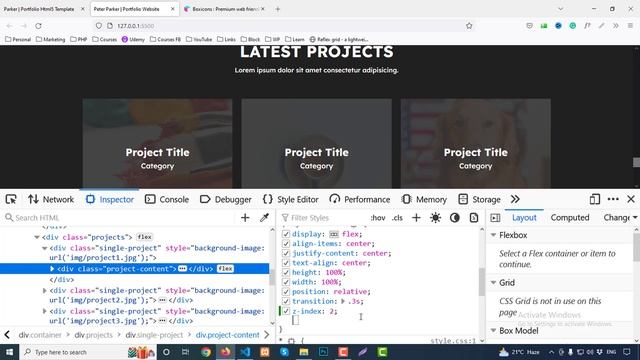640x360 pixels.
Task: Uncheck the z-index: 2 declaration
Action: click(x=286, y=311)
